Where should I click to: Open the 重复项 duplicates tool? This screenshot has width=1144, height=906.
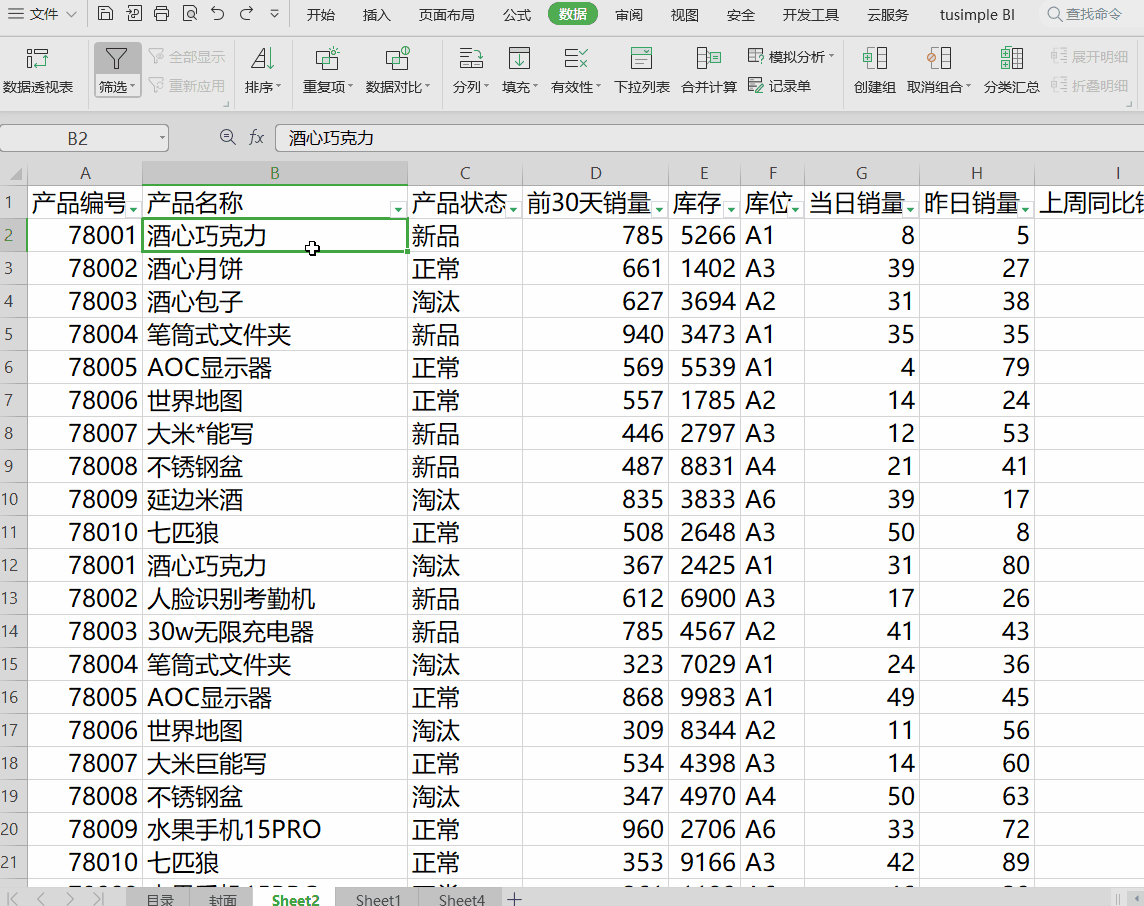coord(328,71)
